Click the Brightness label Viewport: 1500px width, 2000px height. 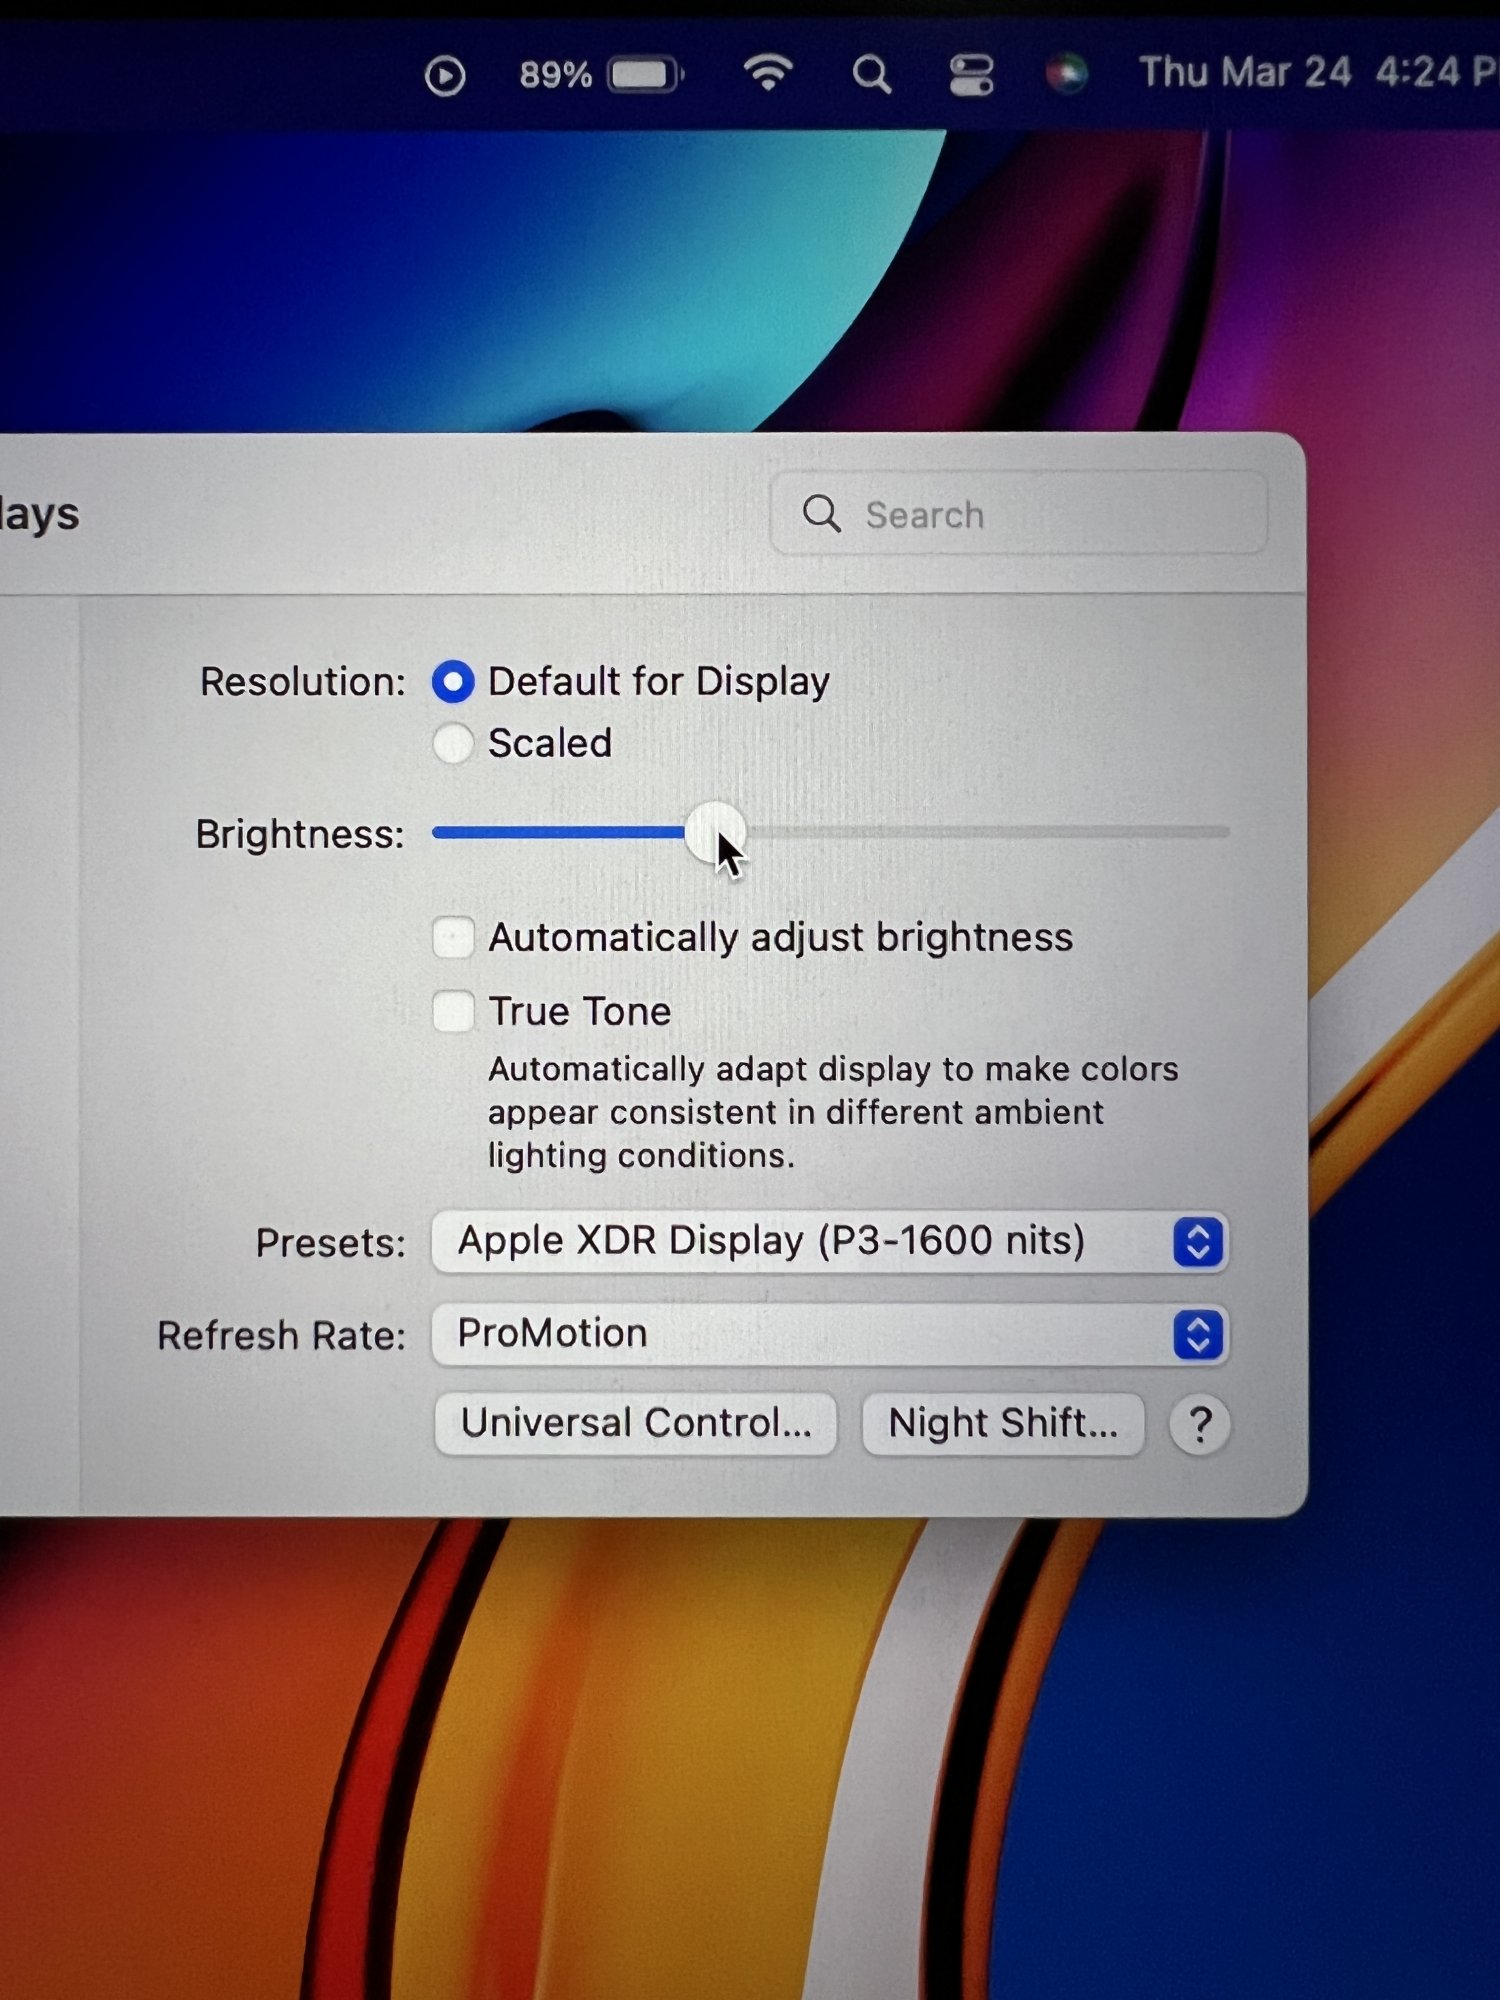pos(300,834)
